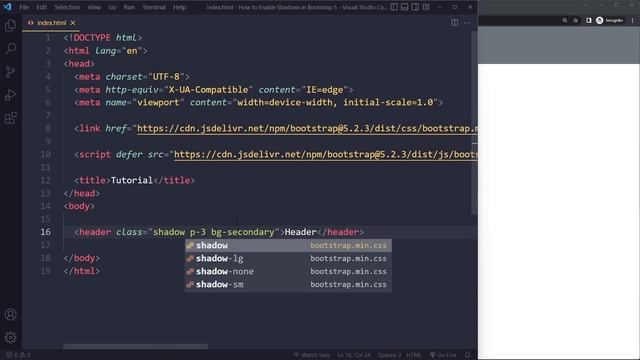The width and height of the screenshot is (640, 360).
Task: Open the Bootstrap CSS CDN link on line 8
Action: pos(307,129)
